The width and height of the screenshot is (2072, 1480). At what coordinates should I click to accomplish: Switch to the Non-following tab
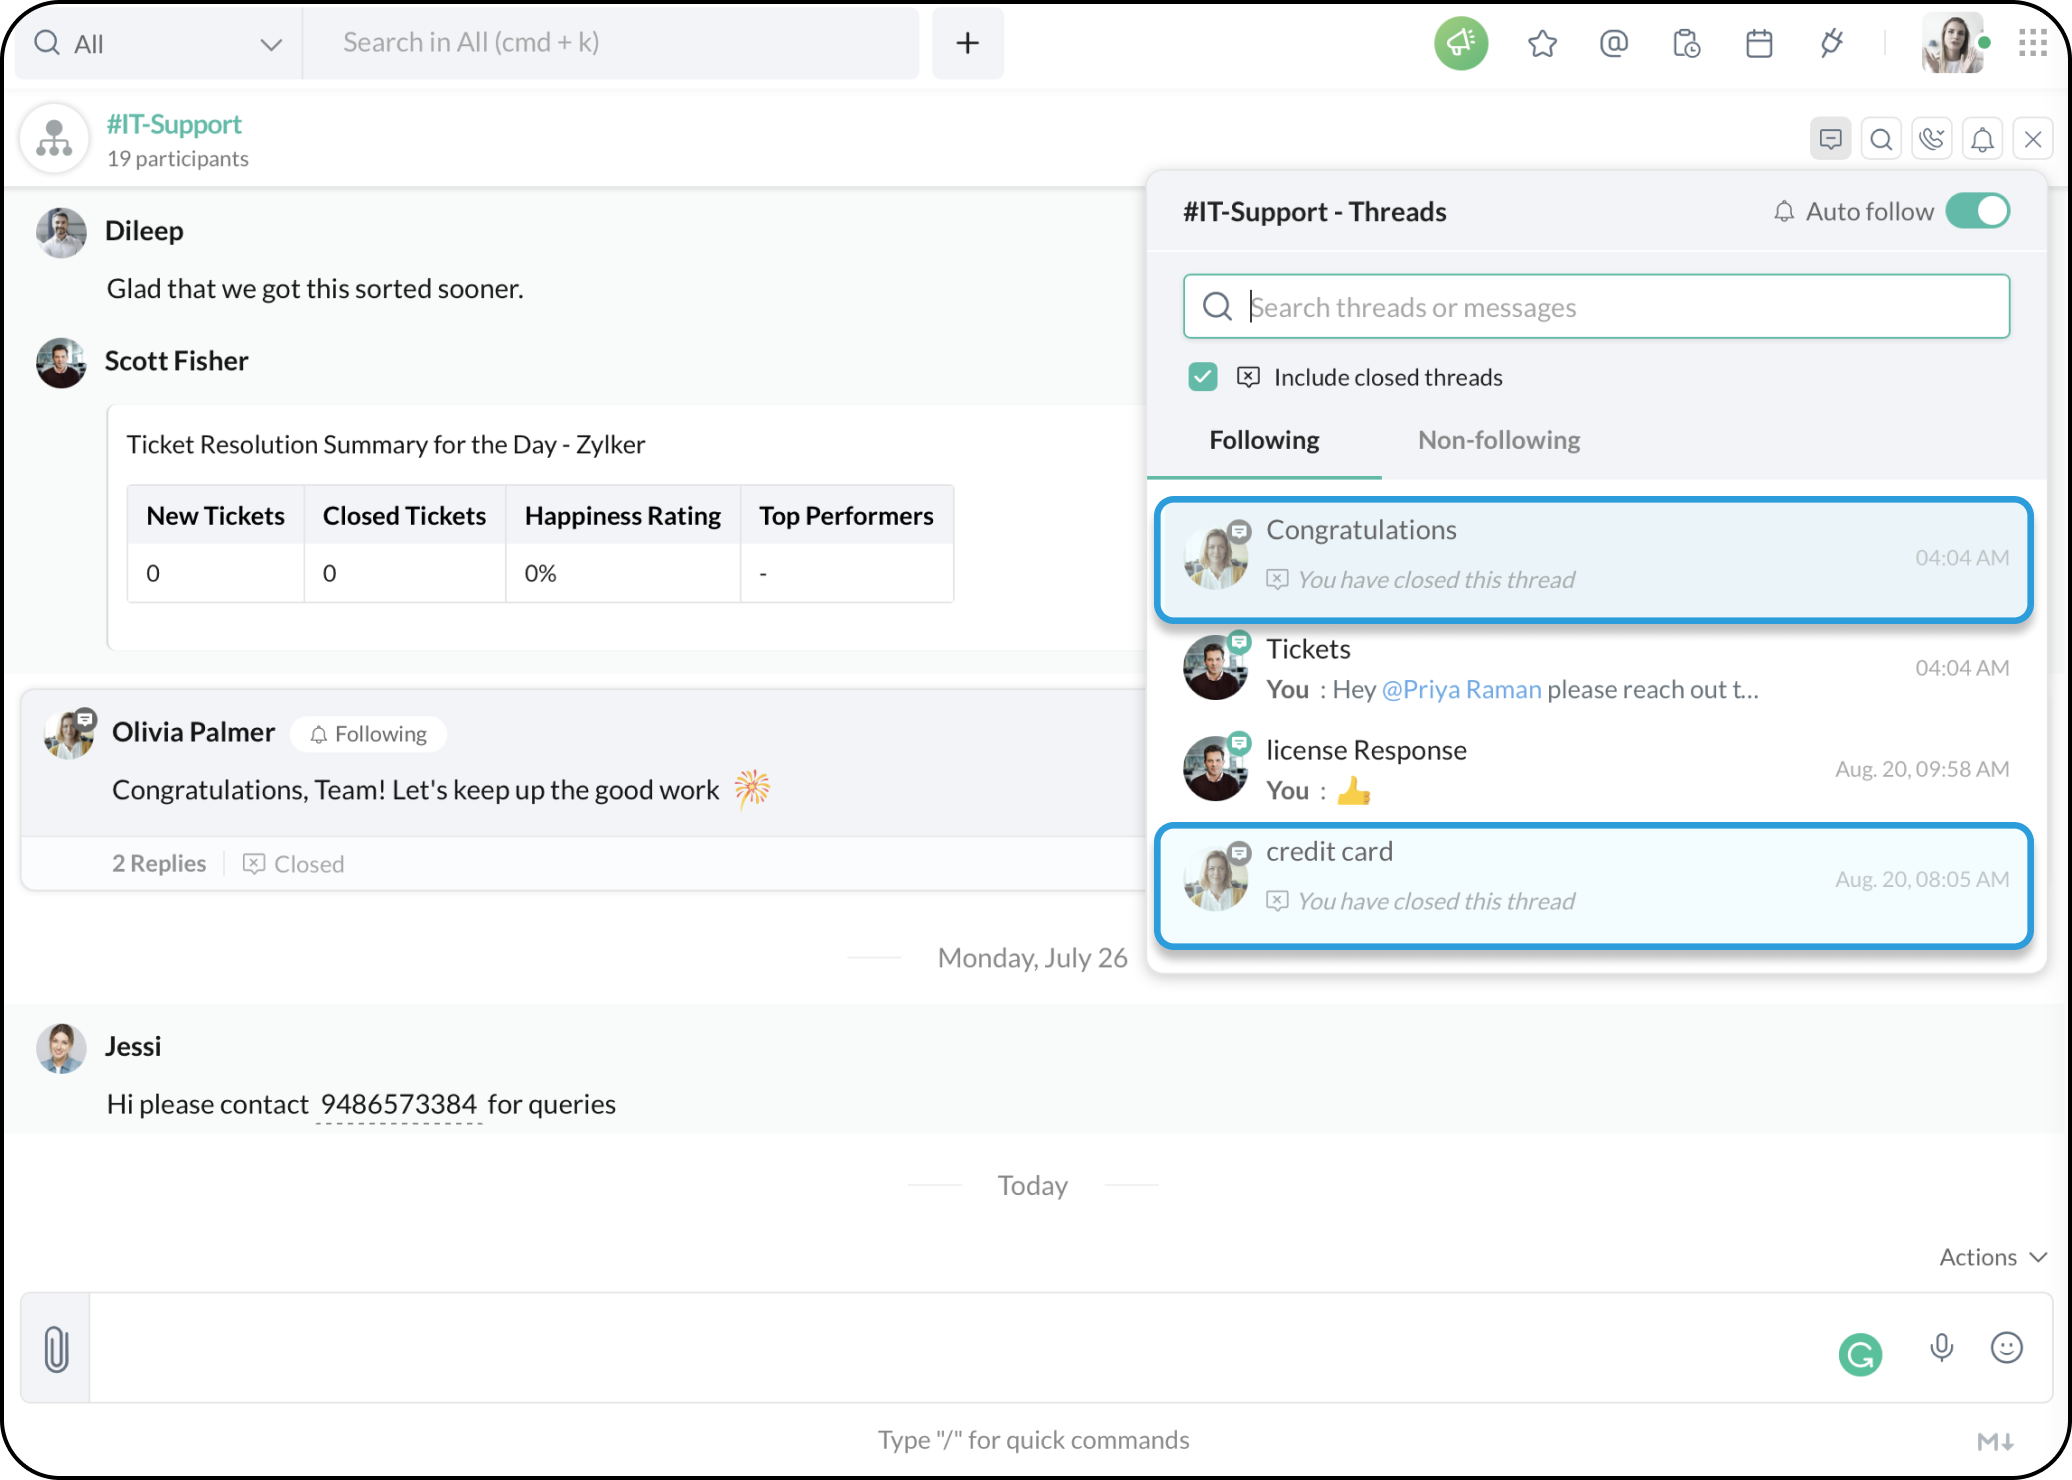[1498, 440]
